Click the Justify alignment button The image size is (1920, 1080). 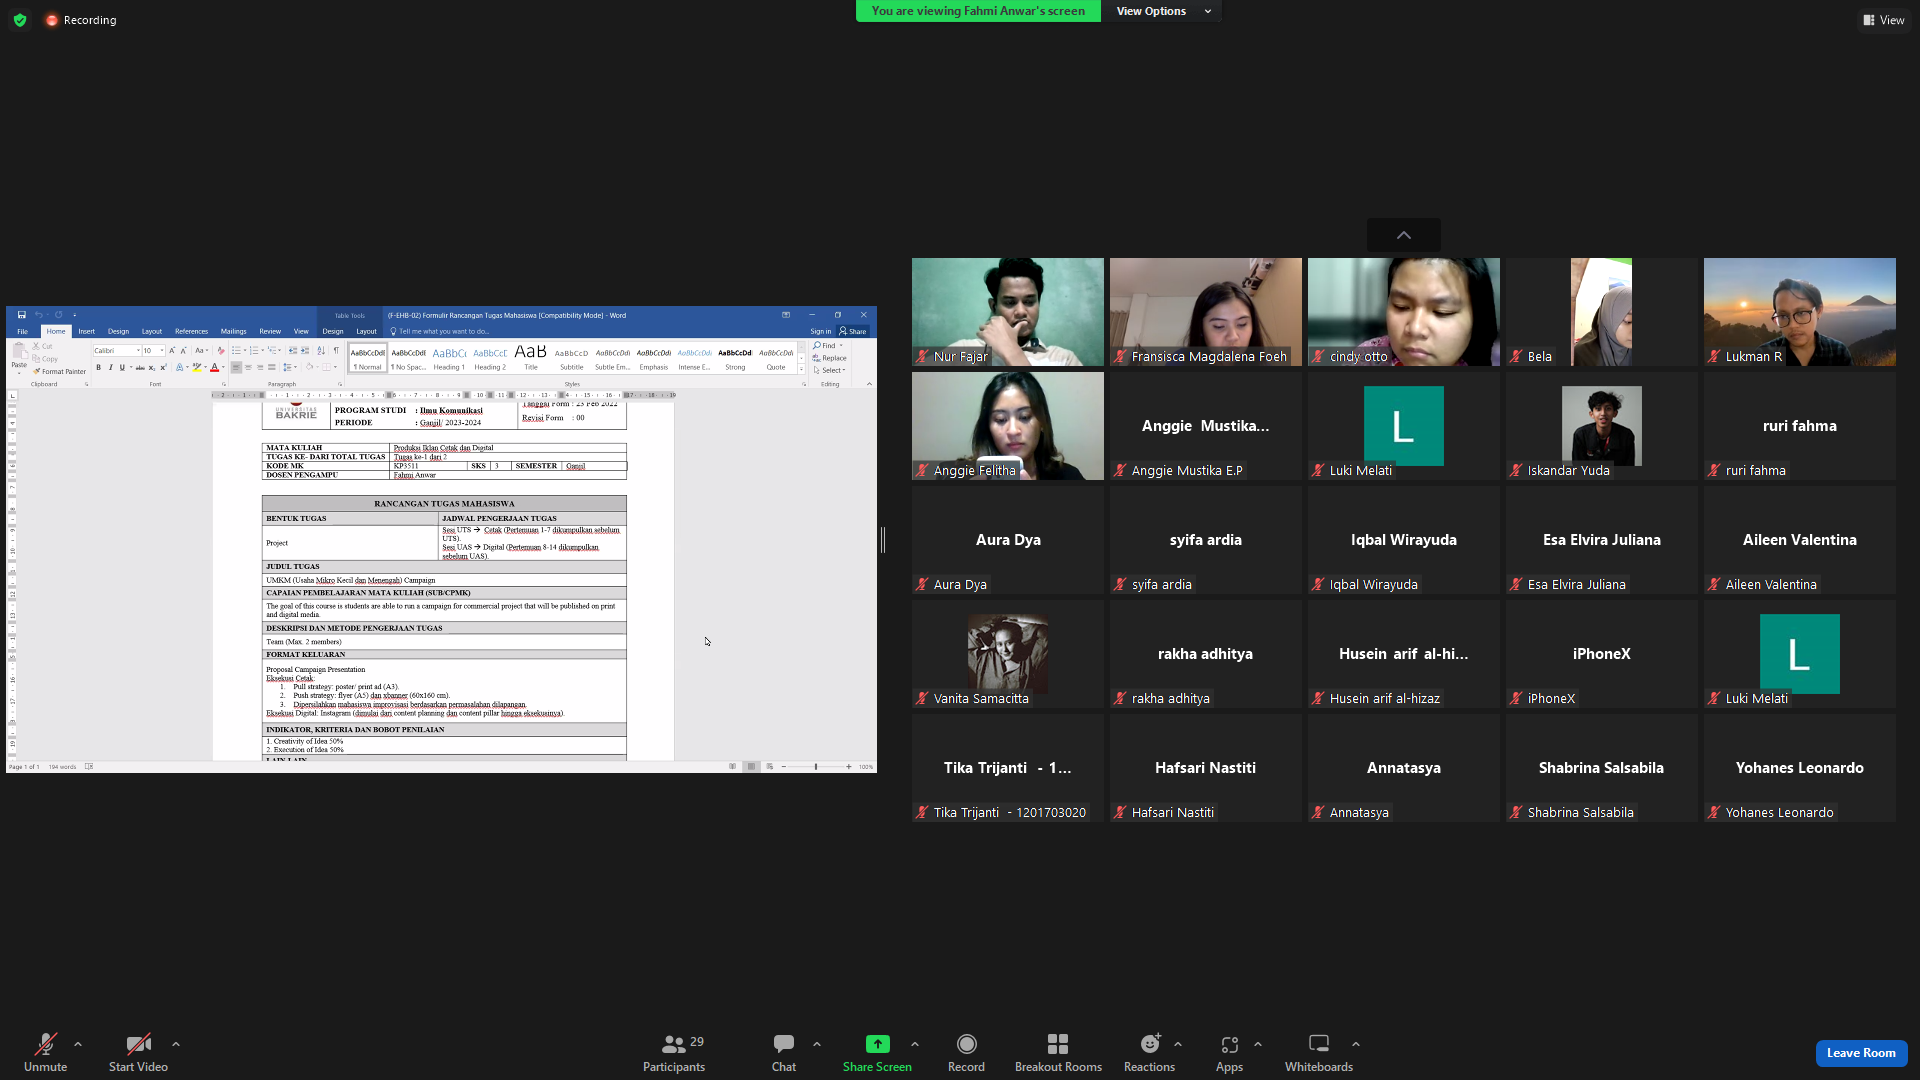pos(272,367)
